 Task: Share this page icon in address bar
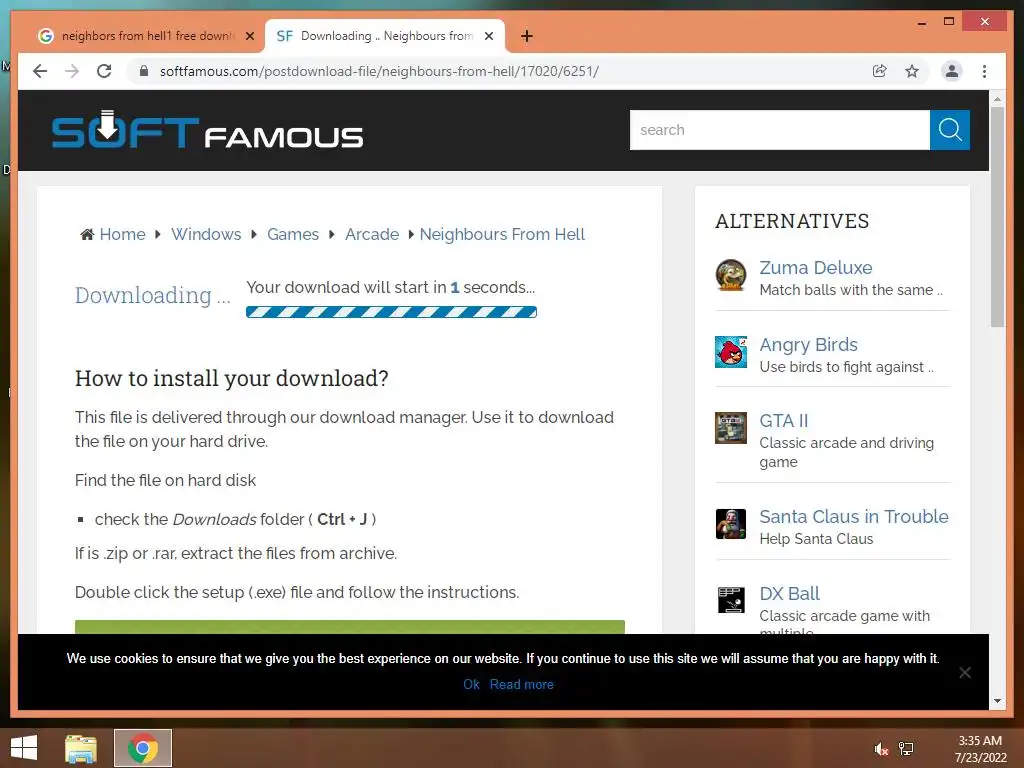(880, 71)
